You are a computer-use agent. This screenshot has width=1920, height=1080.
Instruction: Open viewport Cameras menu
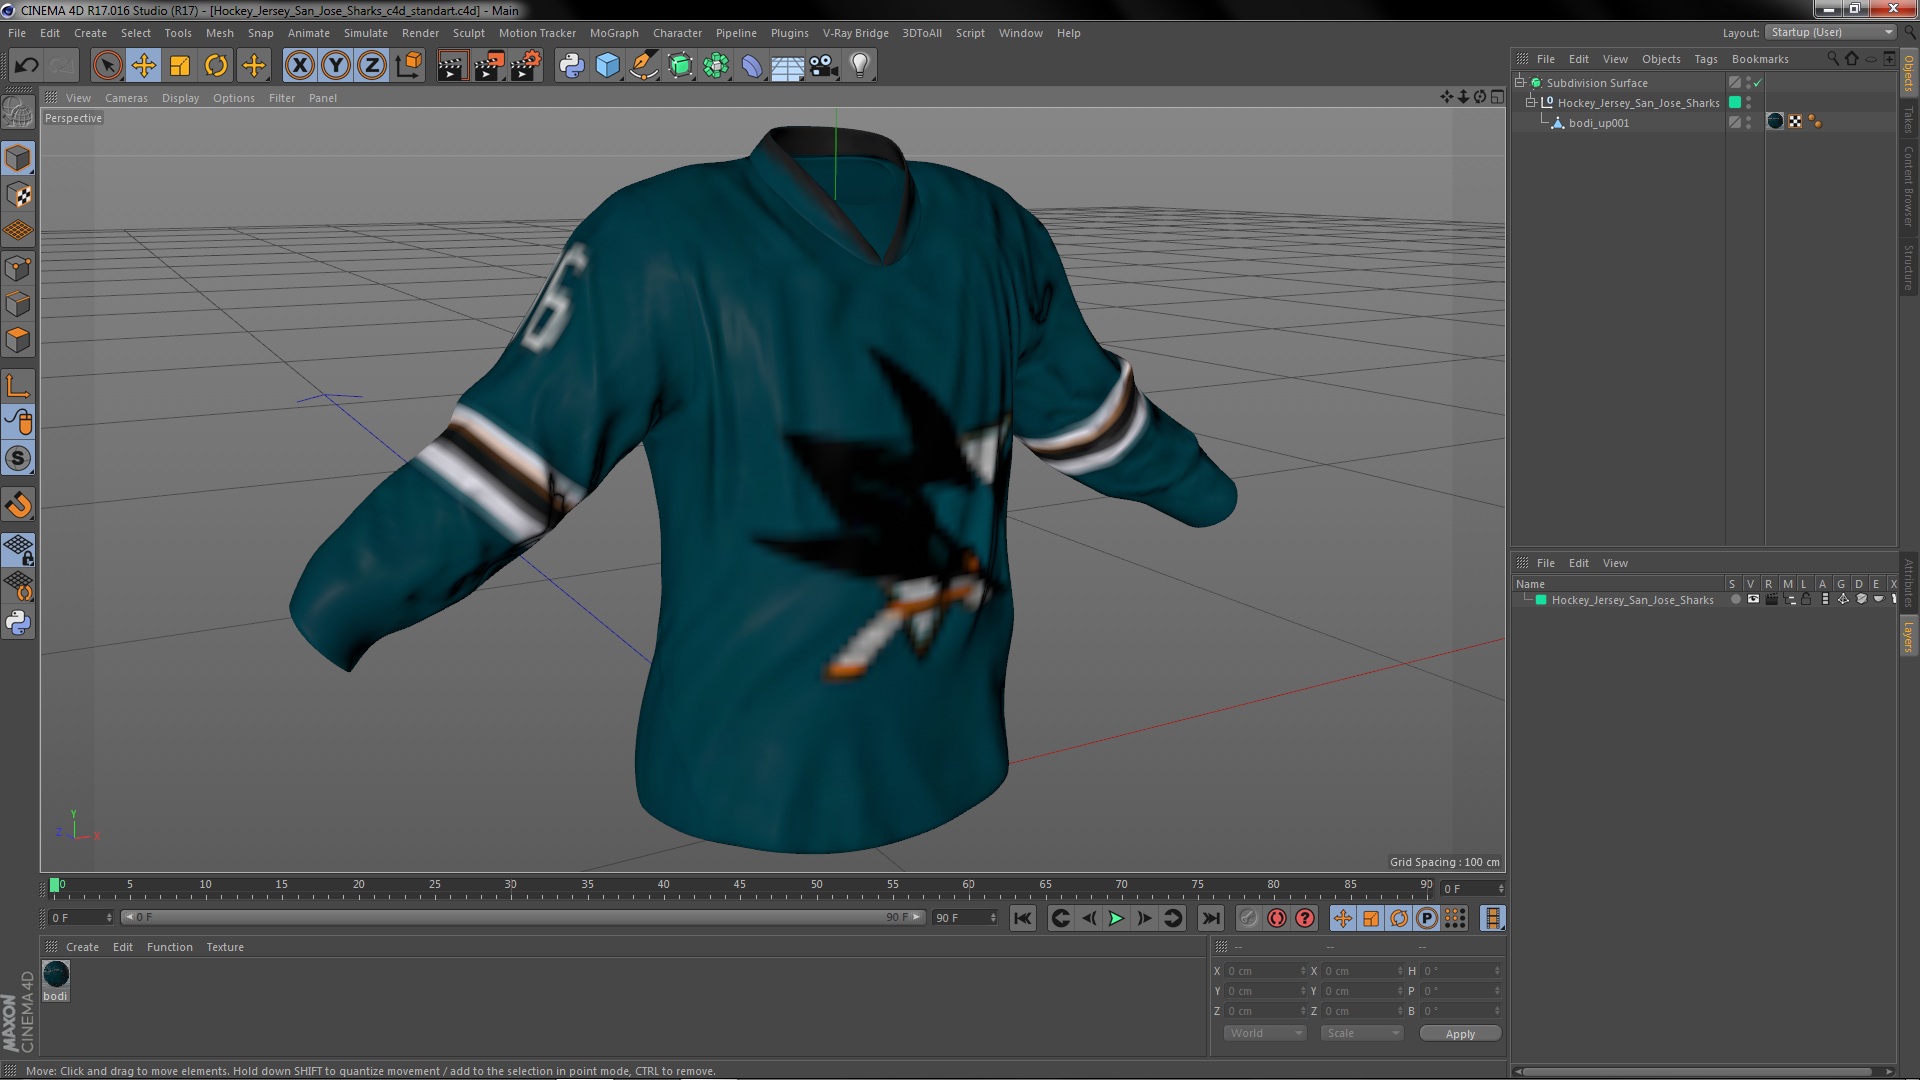coord(126,98)
